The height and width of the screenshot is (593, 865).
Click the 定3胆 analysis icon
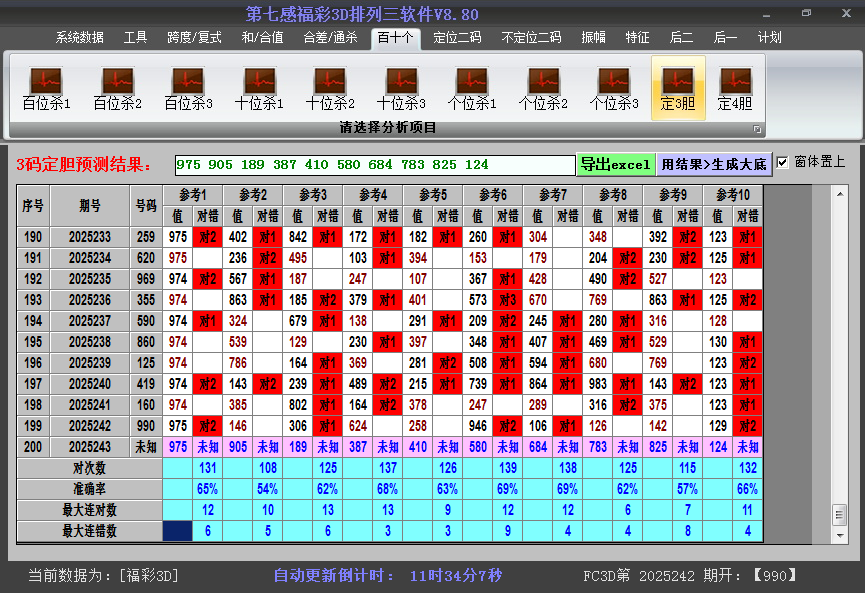click(678, 88)
